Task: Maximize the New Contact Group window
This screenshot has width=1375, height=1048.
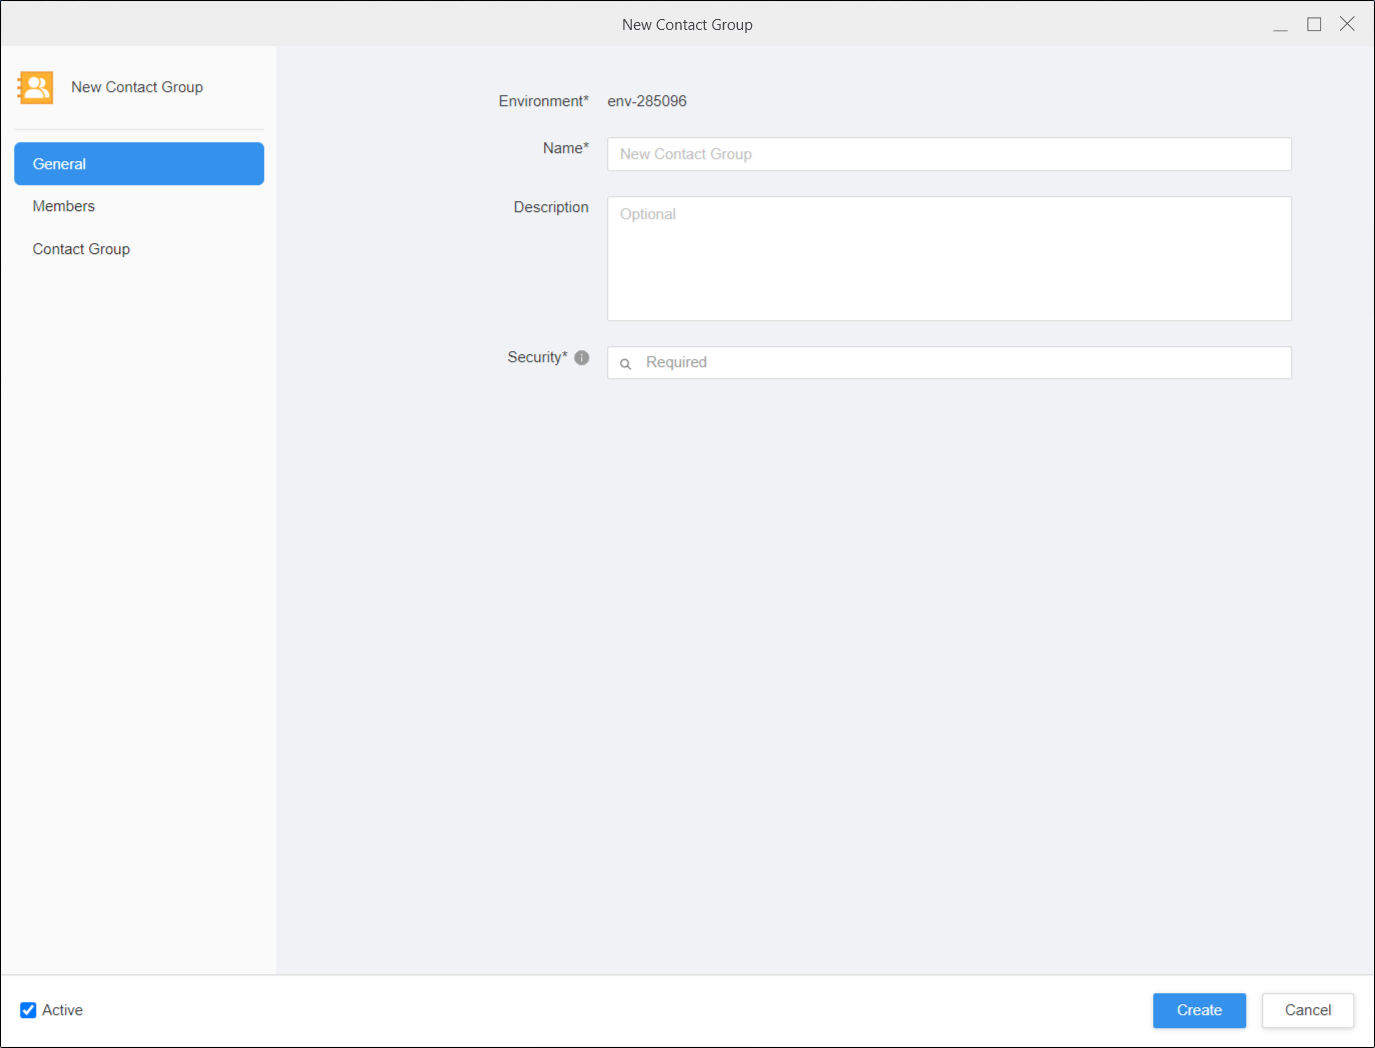Action: [1314, 25]
